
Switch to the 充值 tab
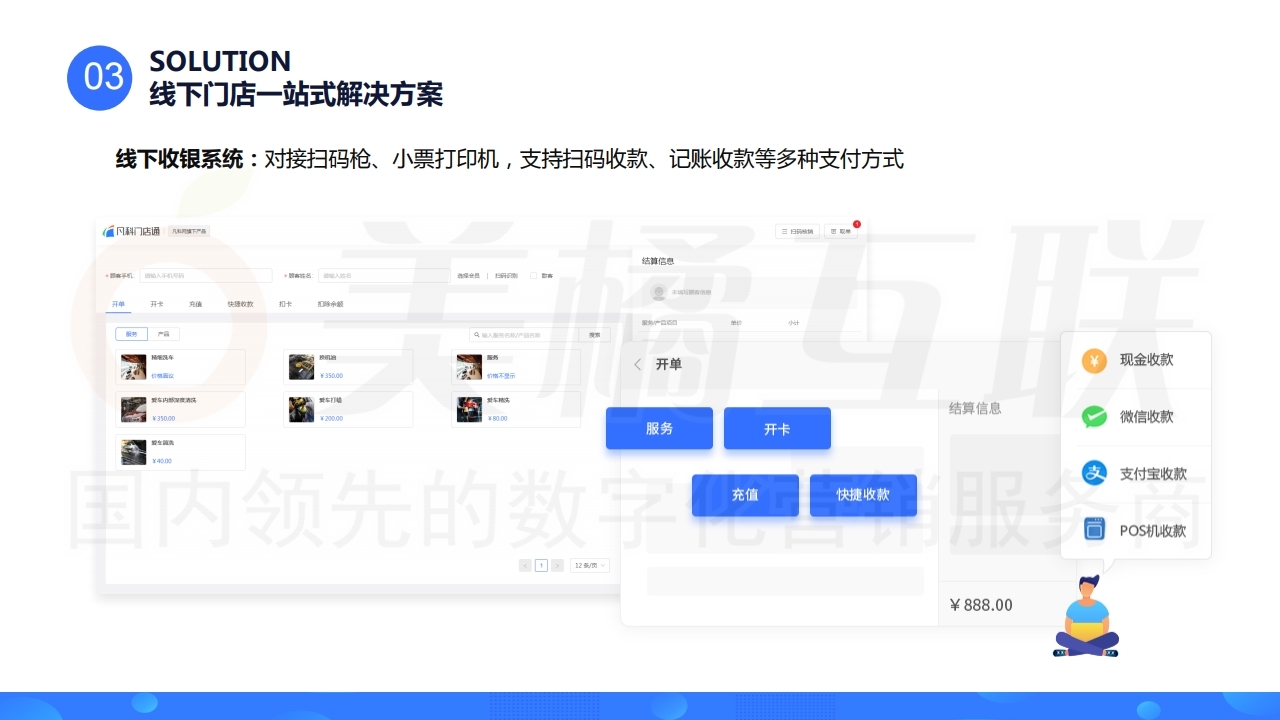pyautogui.click(x=195, y=304)
